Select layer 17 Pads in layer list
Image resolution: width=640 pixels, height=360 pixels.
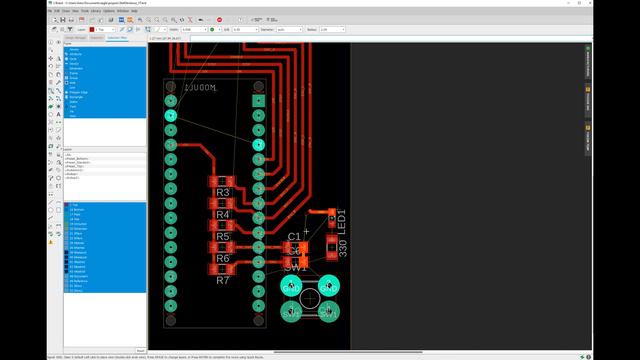pyautogui.click(x=105, y=214)
